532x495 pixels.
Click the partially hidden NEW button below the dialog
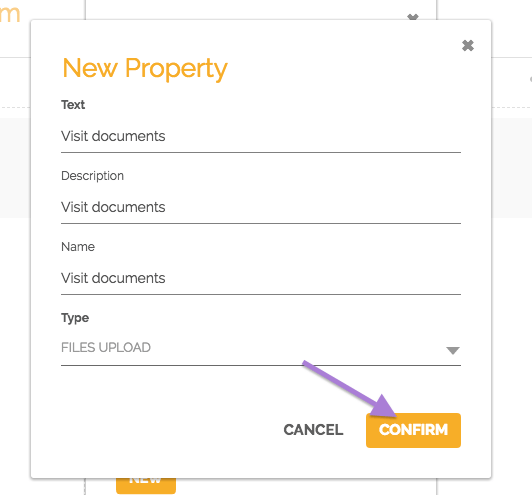146,486
